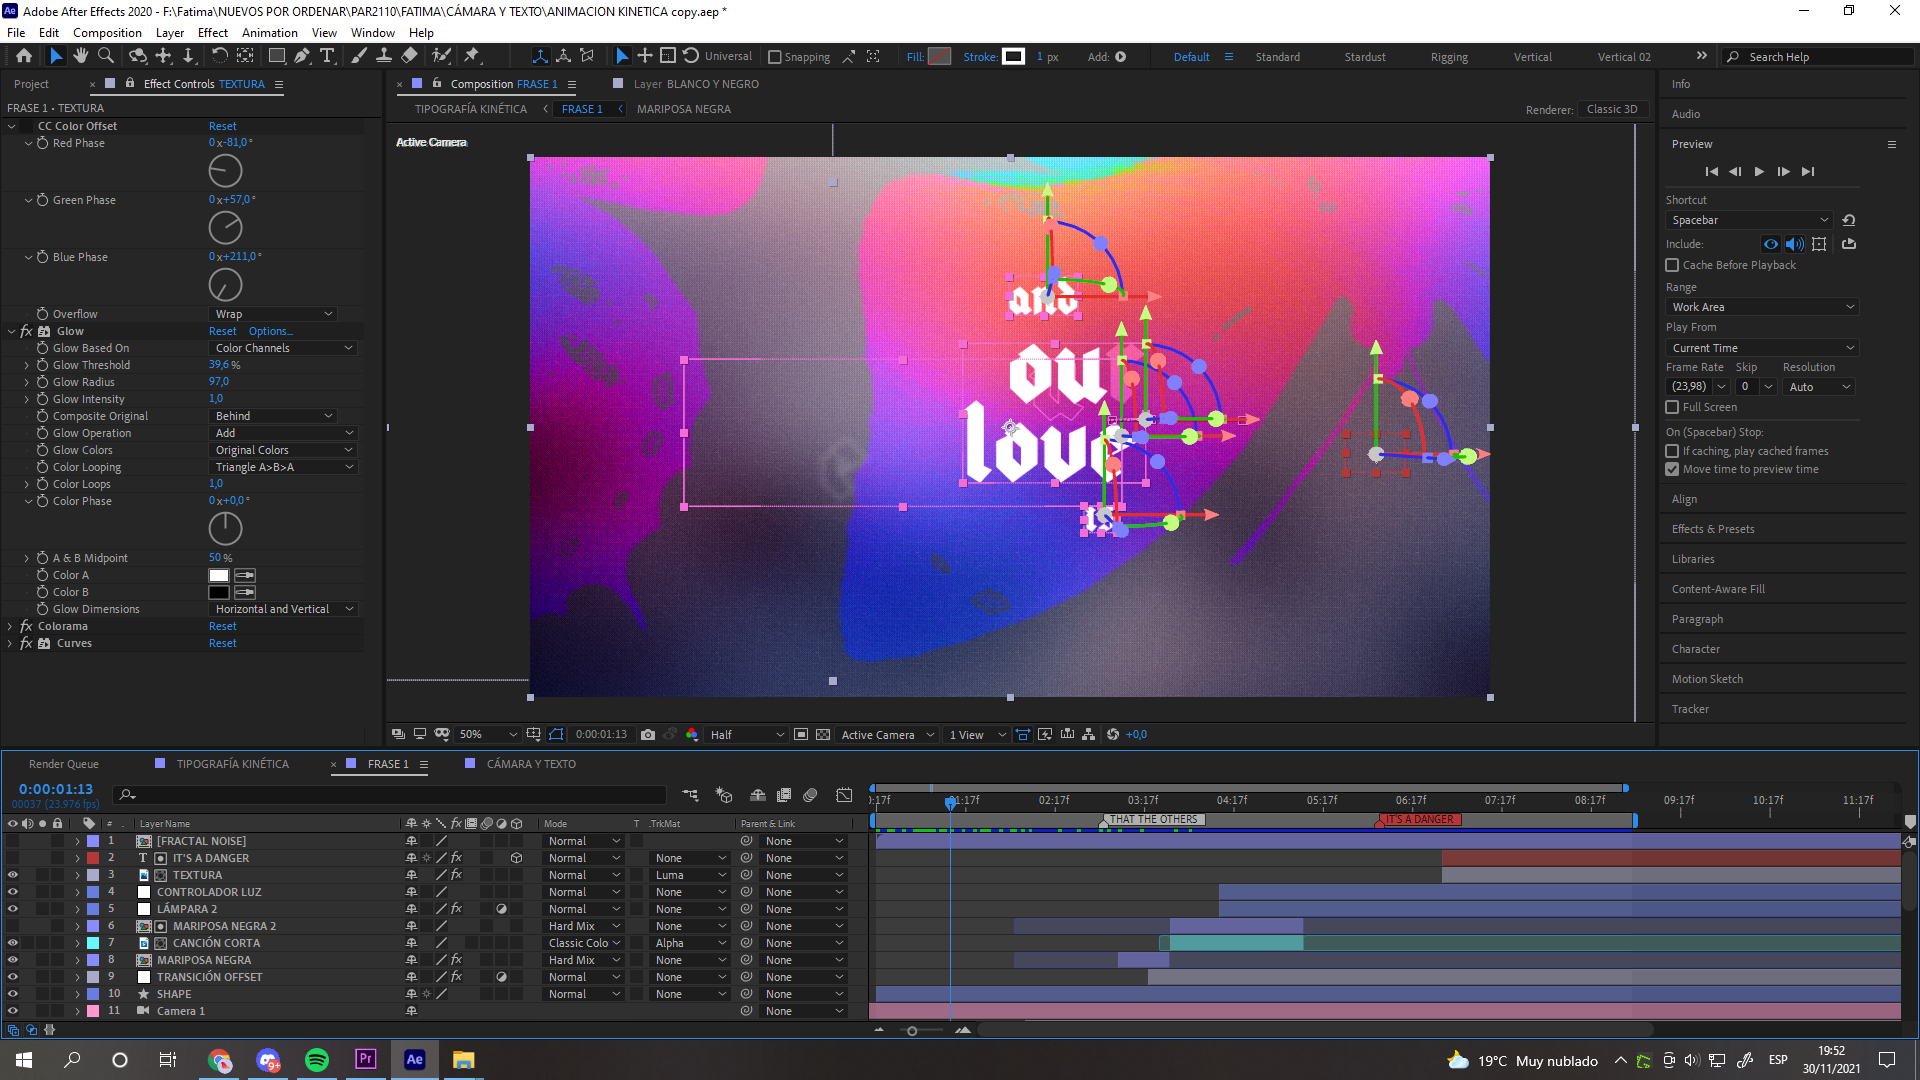
Task: Reset the CC Color Offset effect
Action: pos(222,126)
